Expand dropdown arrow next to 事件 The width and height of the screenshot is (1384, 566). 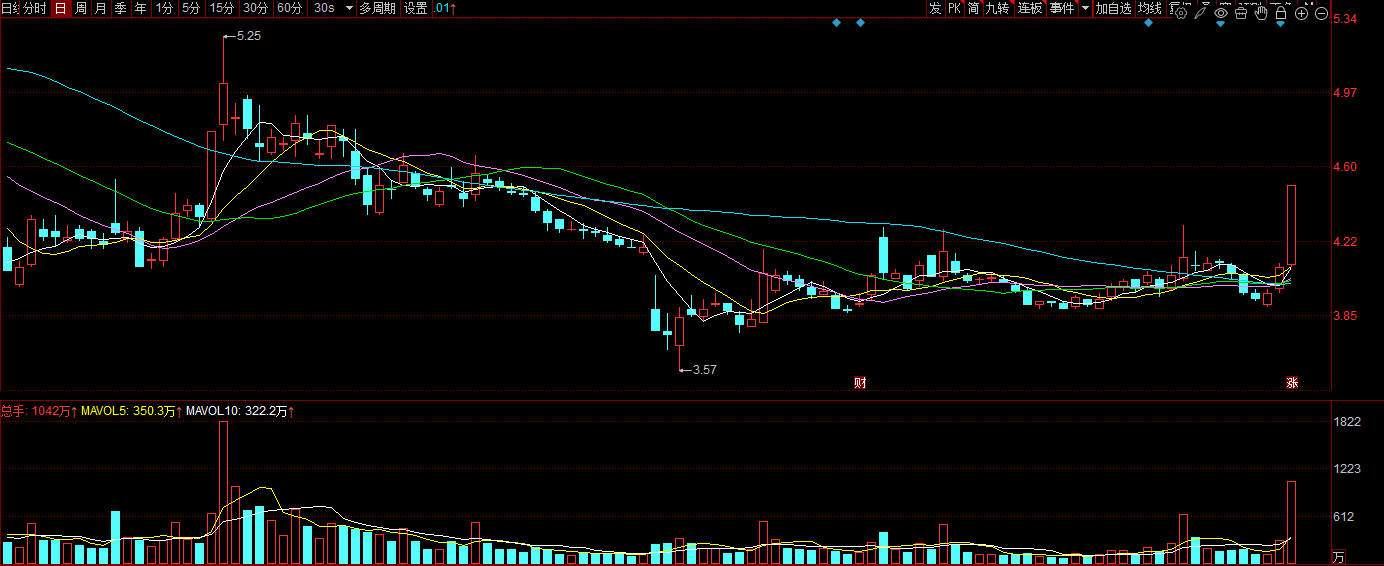click(x=1085, y=8)
